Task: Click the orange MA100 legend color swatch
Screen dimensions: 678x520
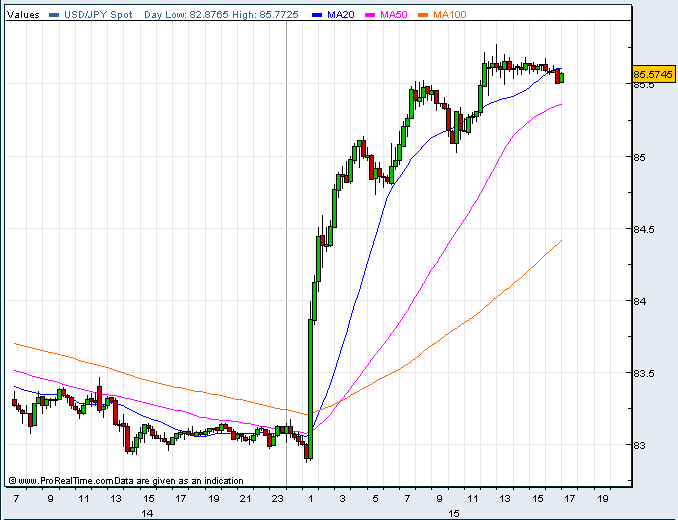Action: coord(423,15)
